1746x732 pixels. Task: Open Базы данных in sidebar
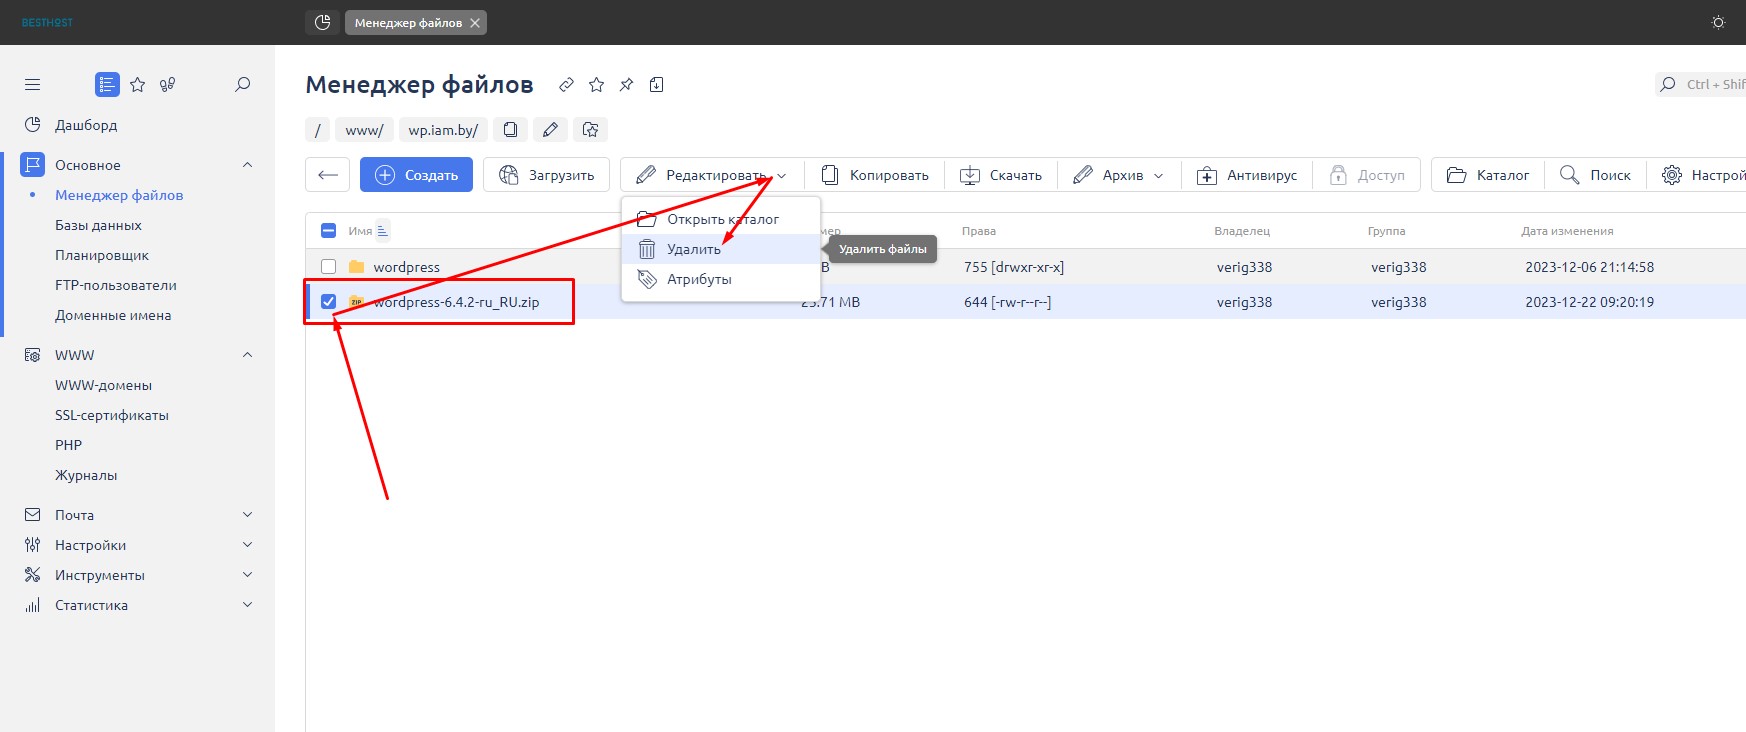tap(98, 225)
